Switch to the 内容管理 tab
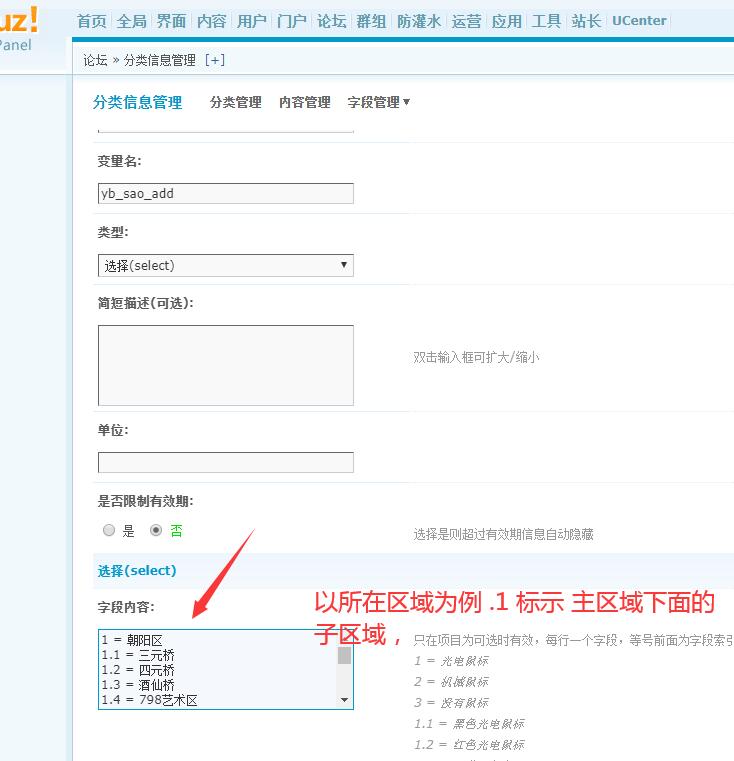734x761 pixels. click(x=305, y=102)
